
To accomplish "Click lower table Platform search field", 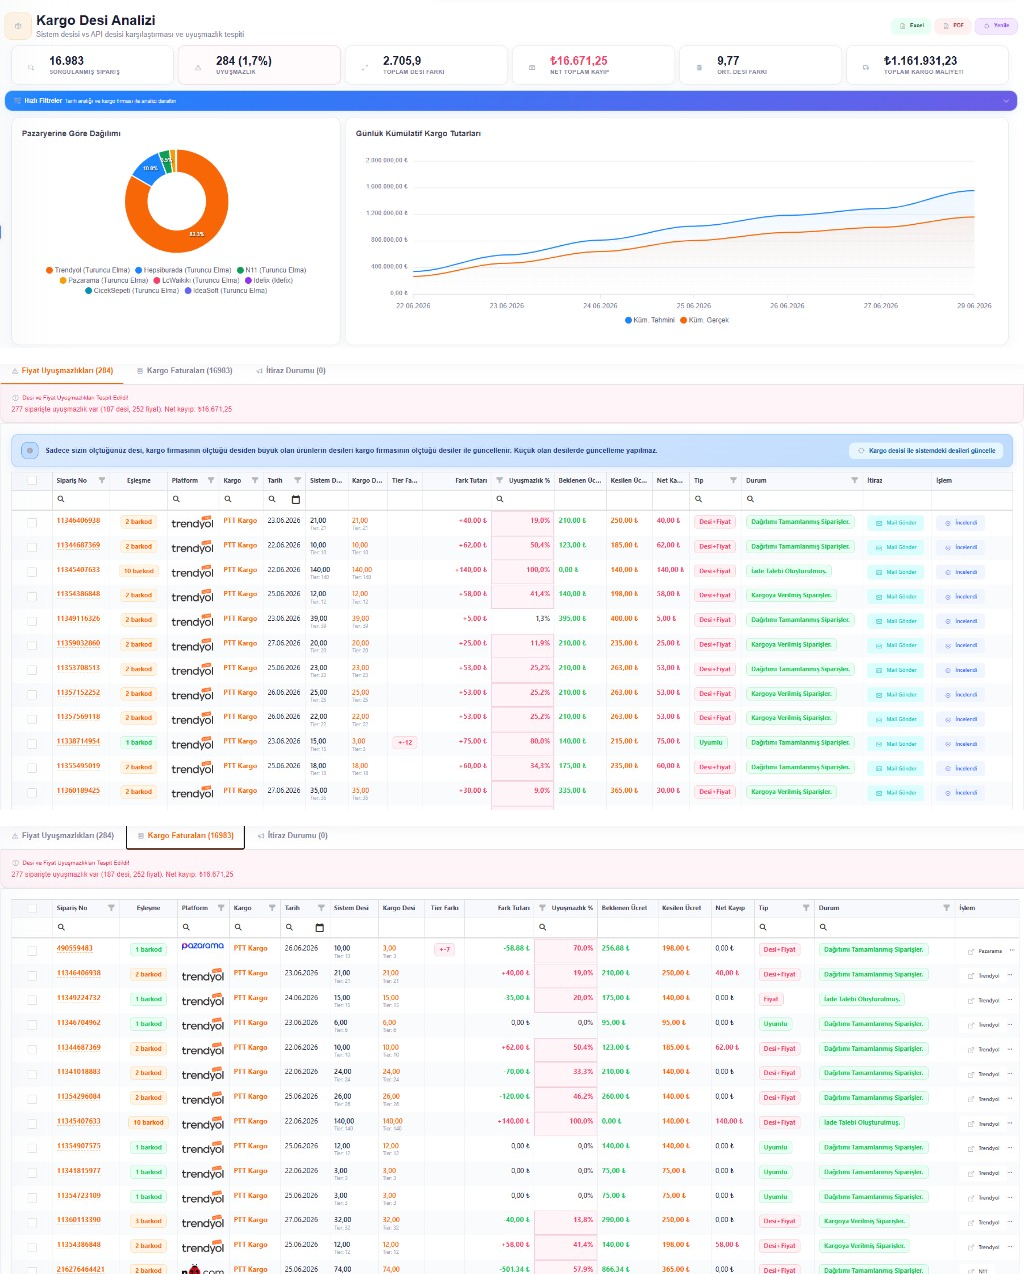I will (203, 927).
